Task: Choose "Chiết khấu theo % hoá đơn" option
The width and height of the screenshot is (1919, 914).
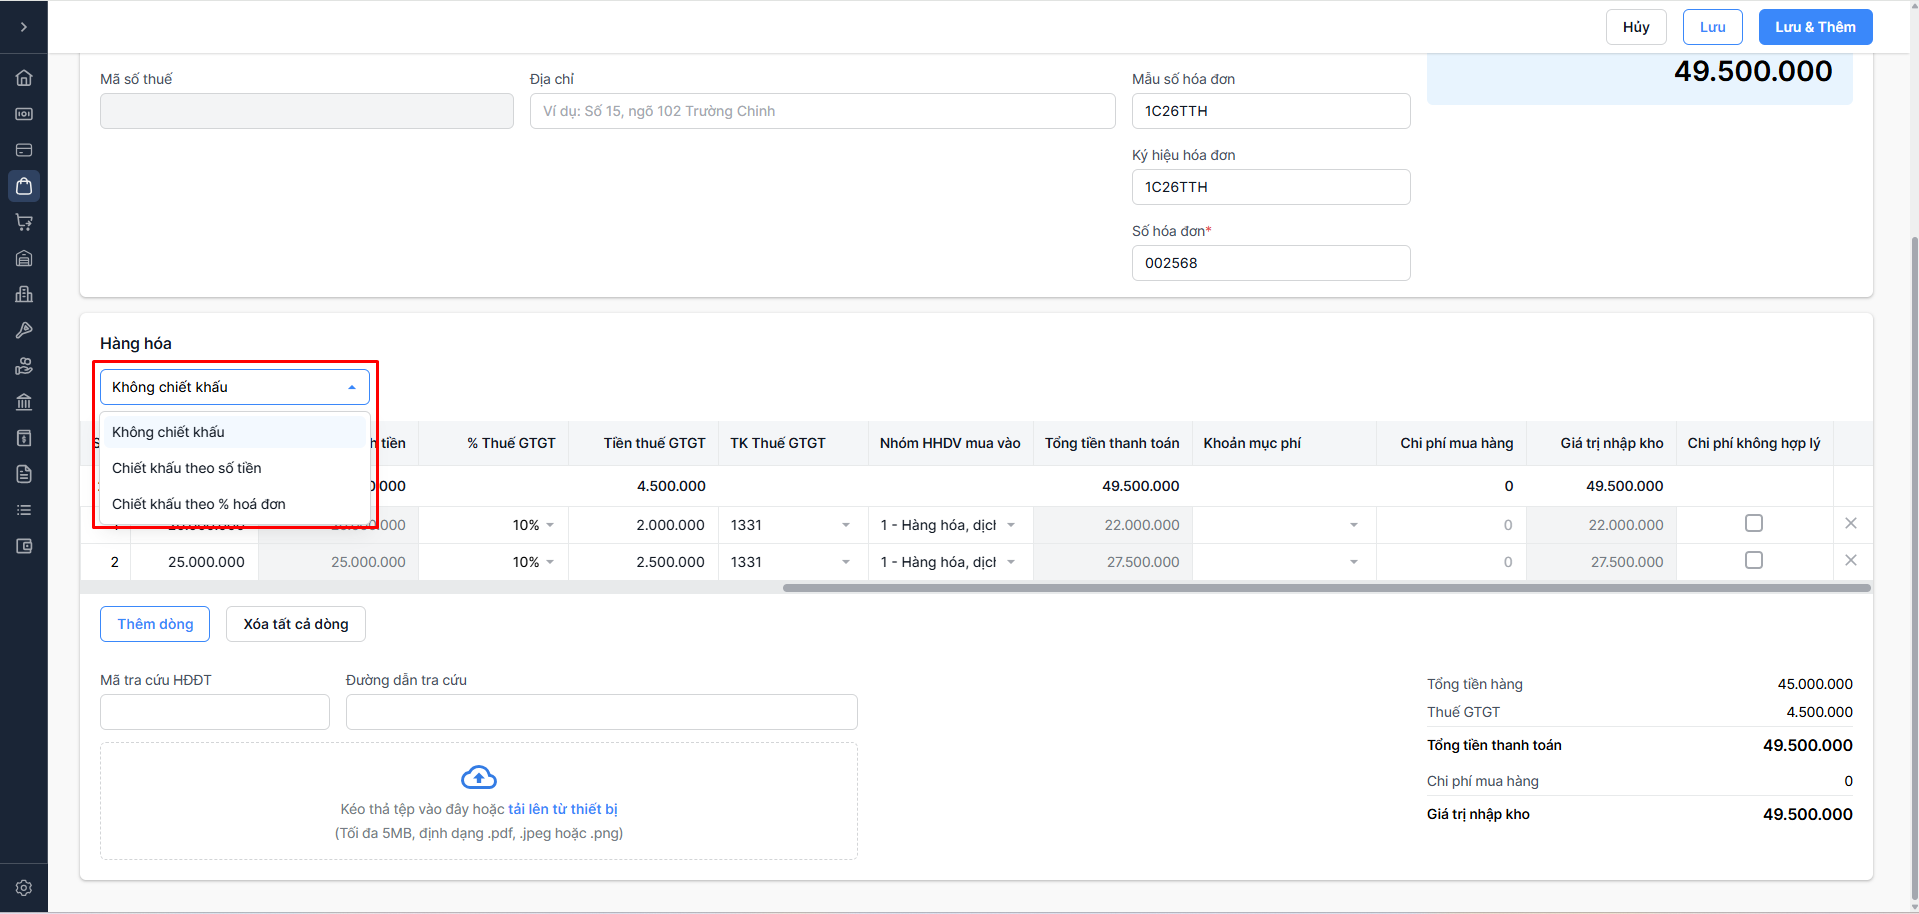Action: pyautogui.click(x=199, y=504)
